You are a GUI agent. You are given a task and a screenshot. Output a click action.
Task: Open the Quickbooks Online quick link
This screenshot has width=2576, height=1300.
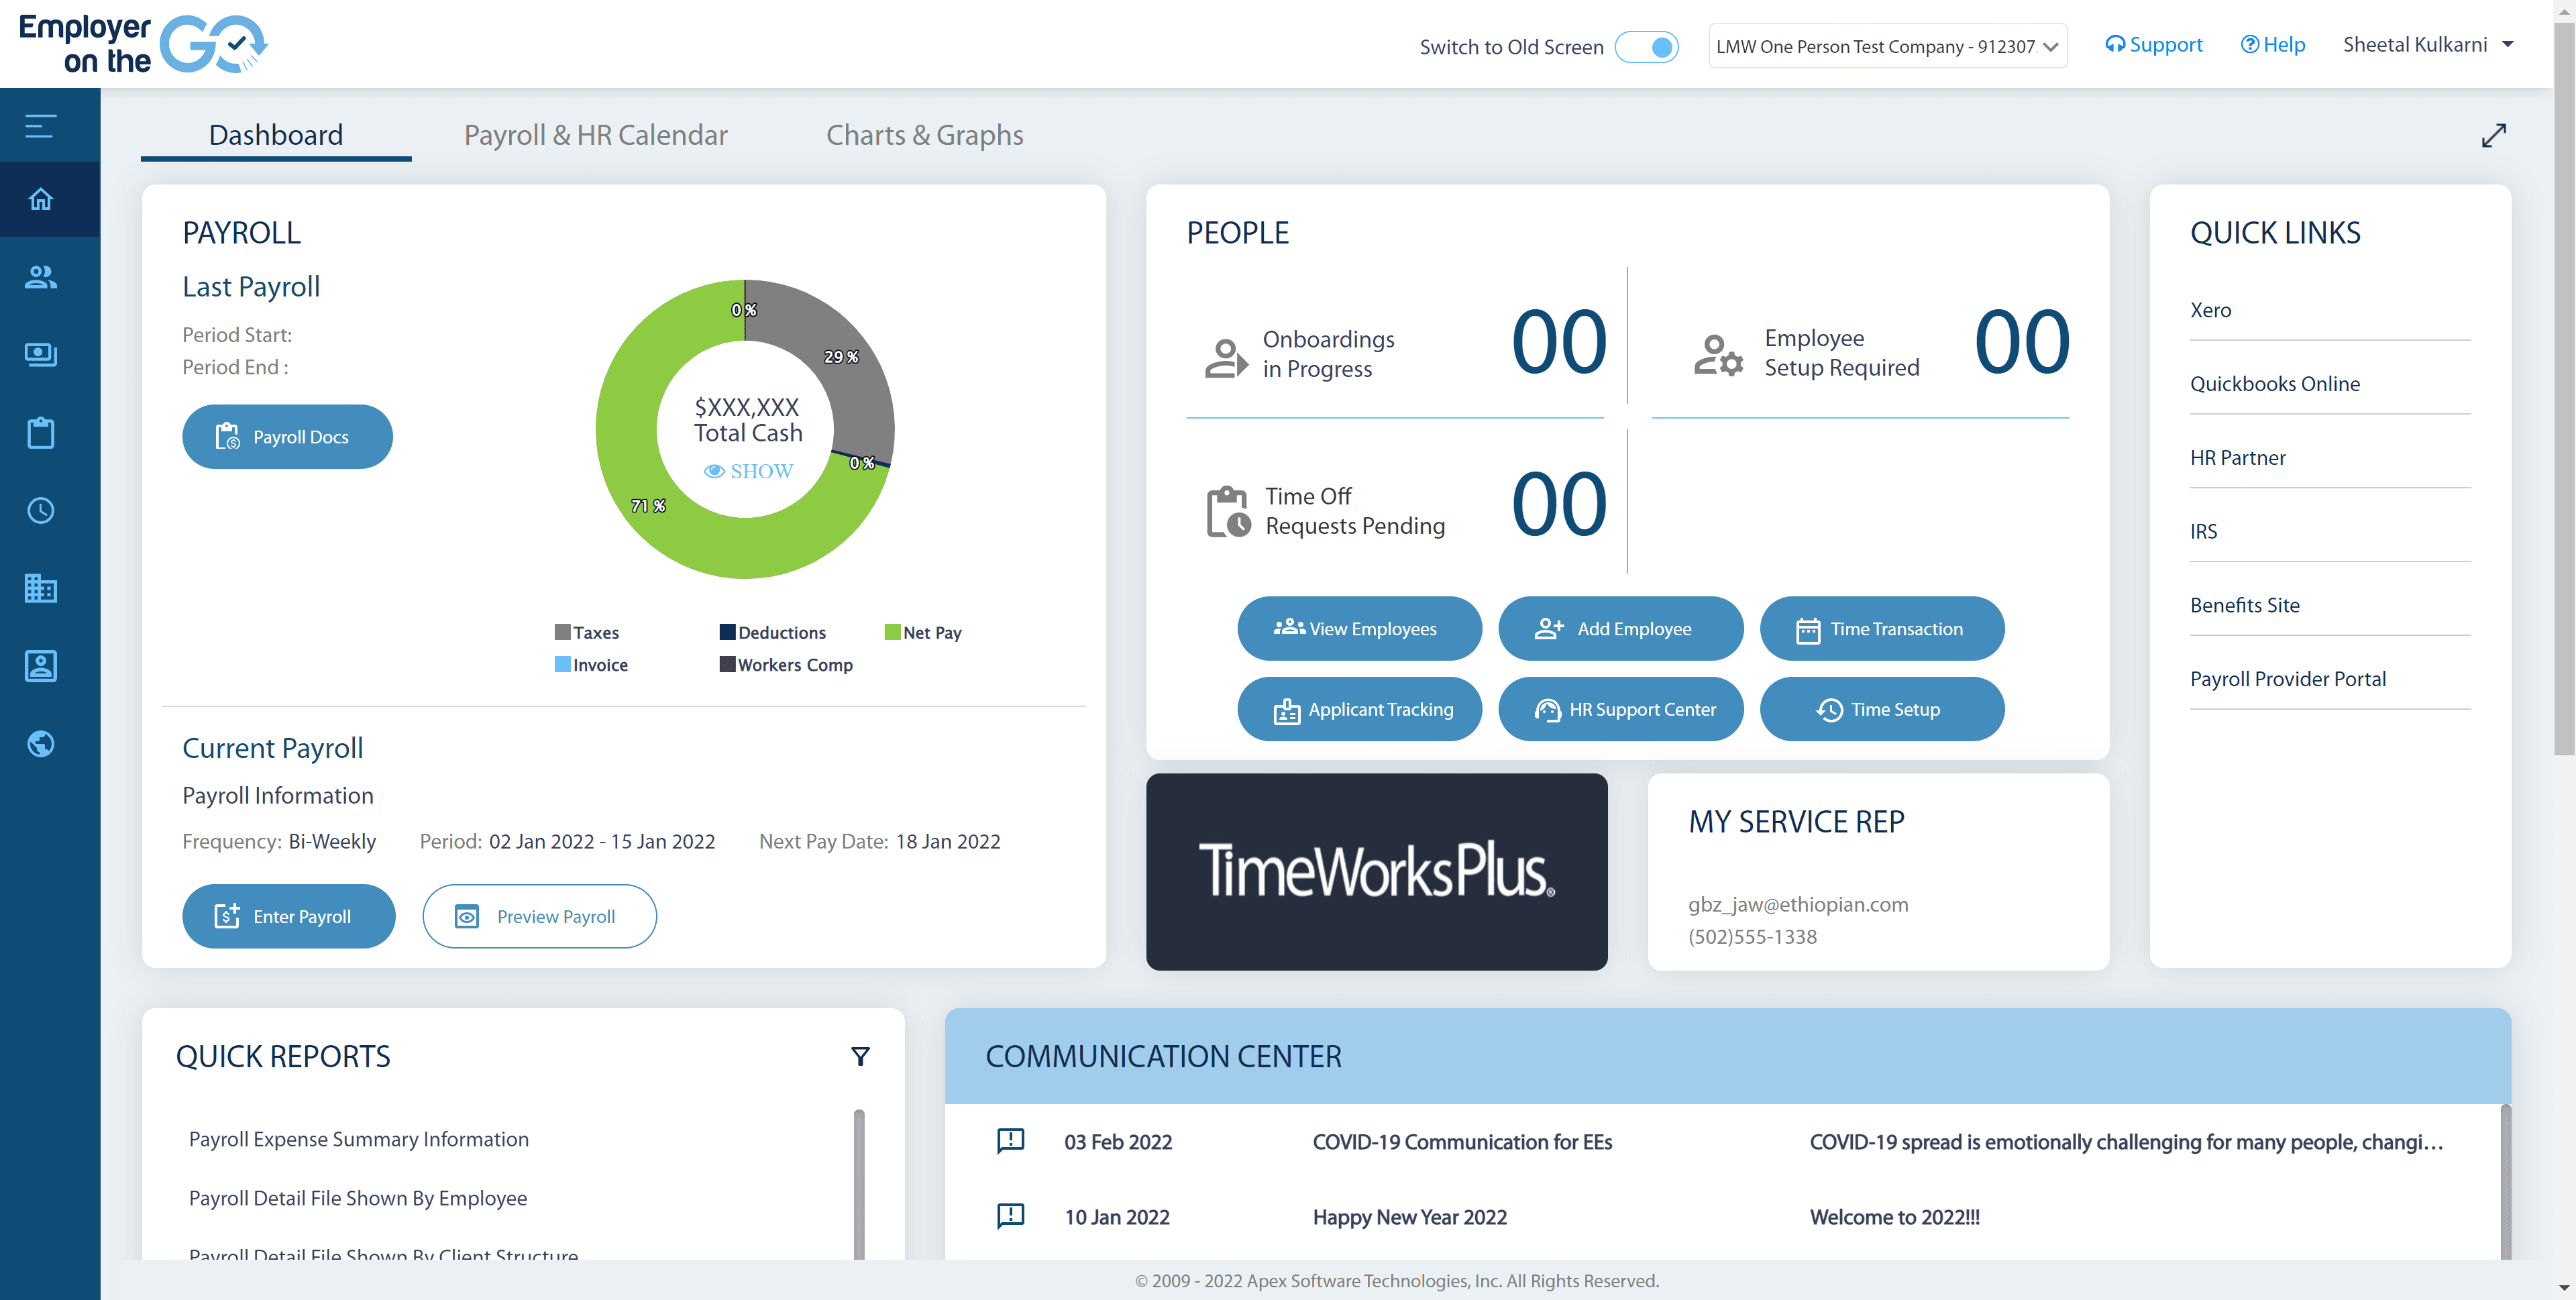click(2275, 383)
